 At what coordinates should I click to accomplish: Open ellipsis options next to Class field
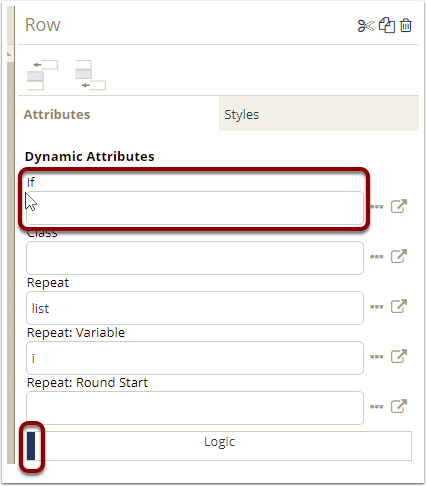tap(377, 257)
